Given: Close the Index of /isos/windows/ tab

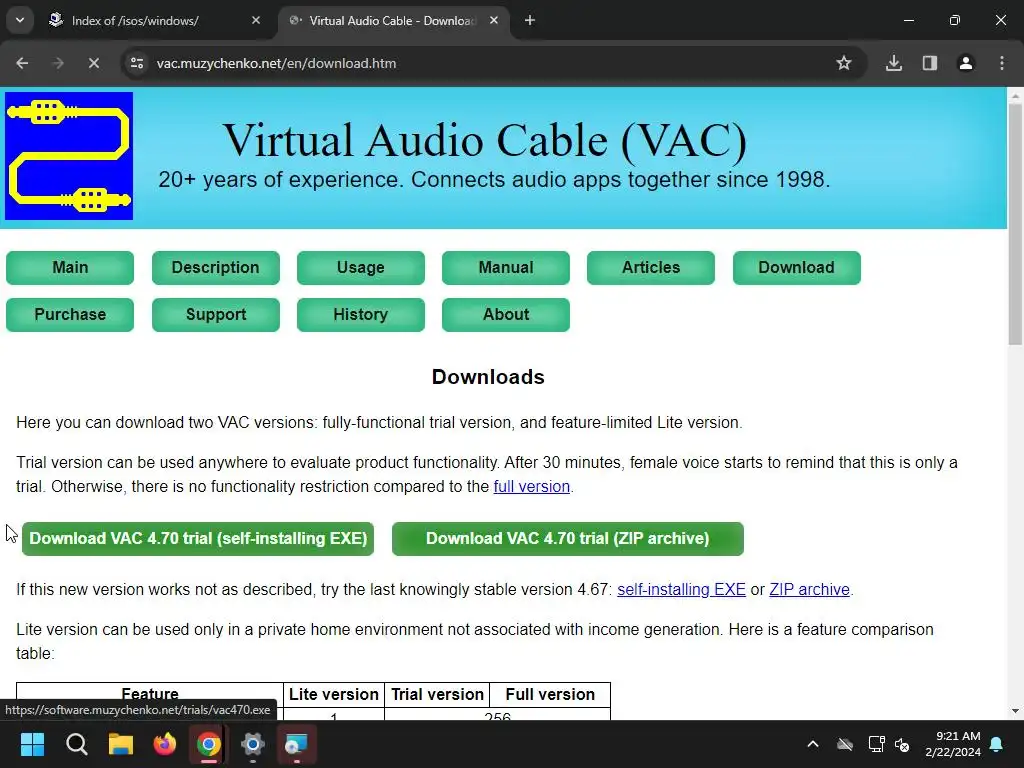Looking at the screenshot, I should 256,20.
